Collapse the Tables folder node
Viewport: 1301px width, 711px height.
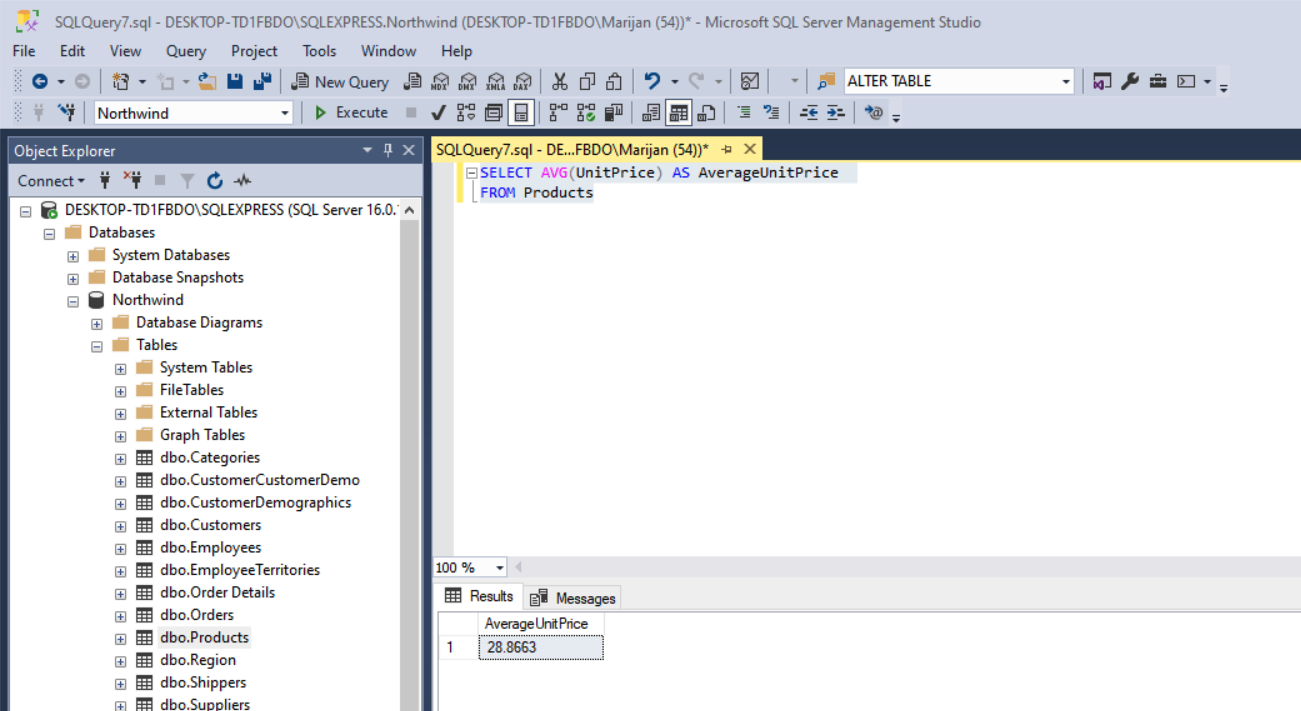[97, 346]
